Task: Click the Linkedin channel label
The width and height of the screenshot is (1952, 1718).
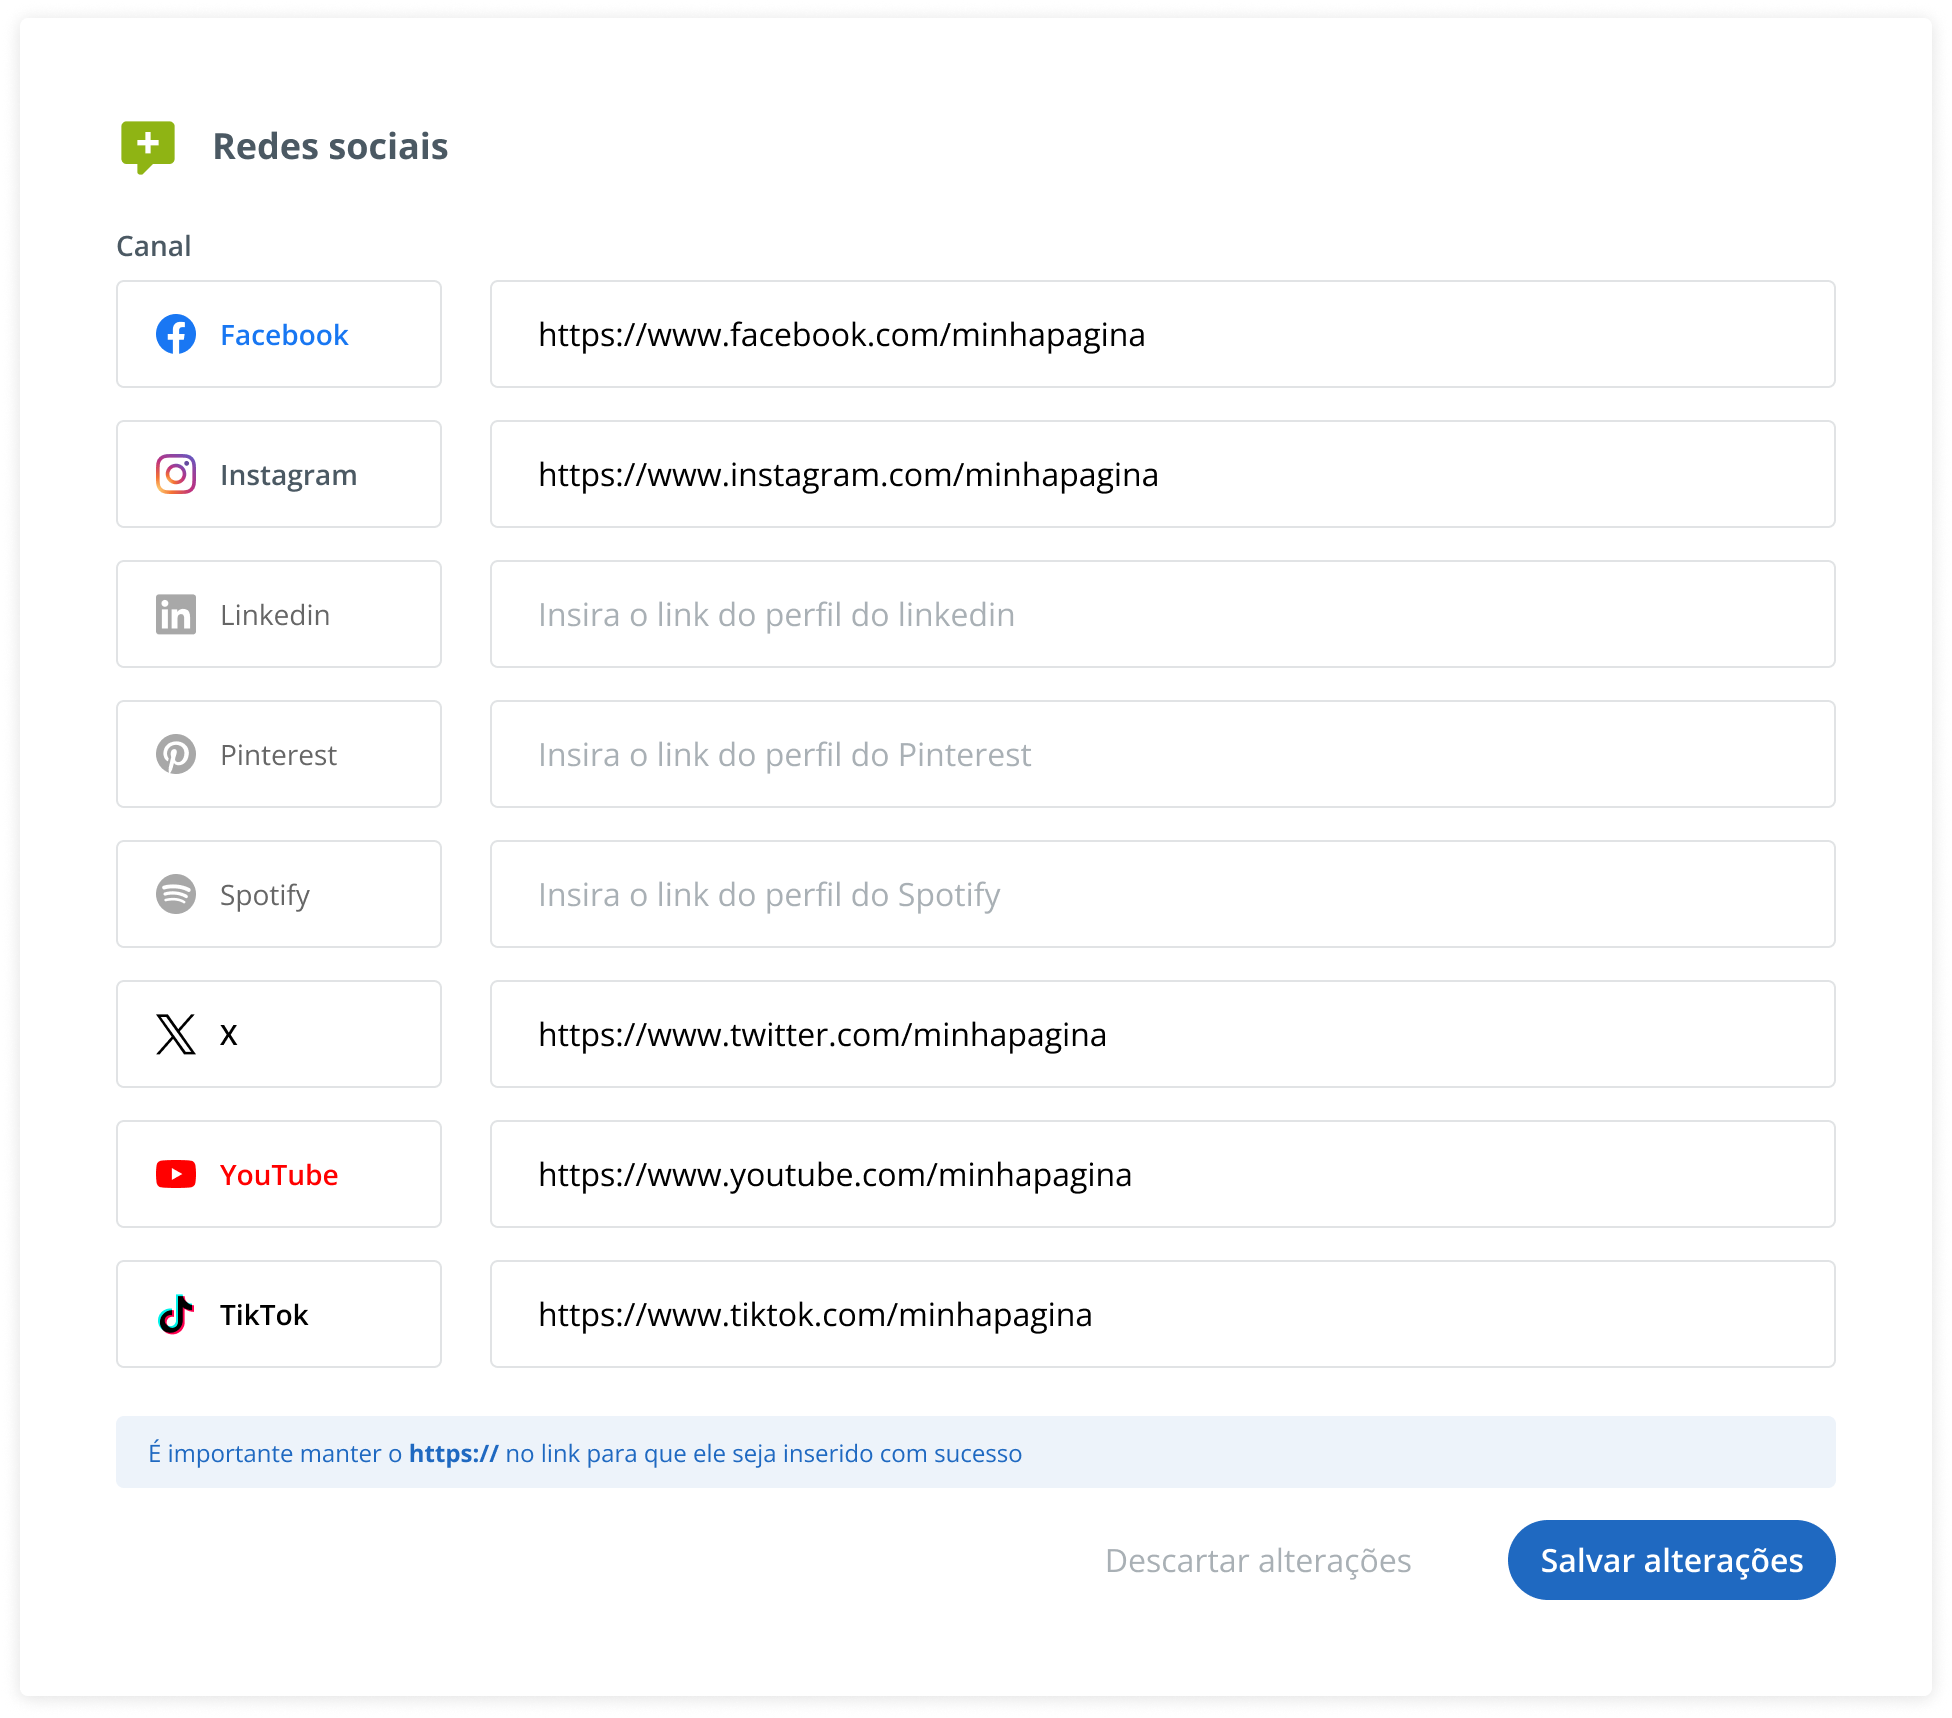Action: 275,615
